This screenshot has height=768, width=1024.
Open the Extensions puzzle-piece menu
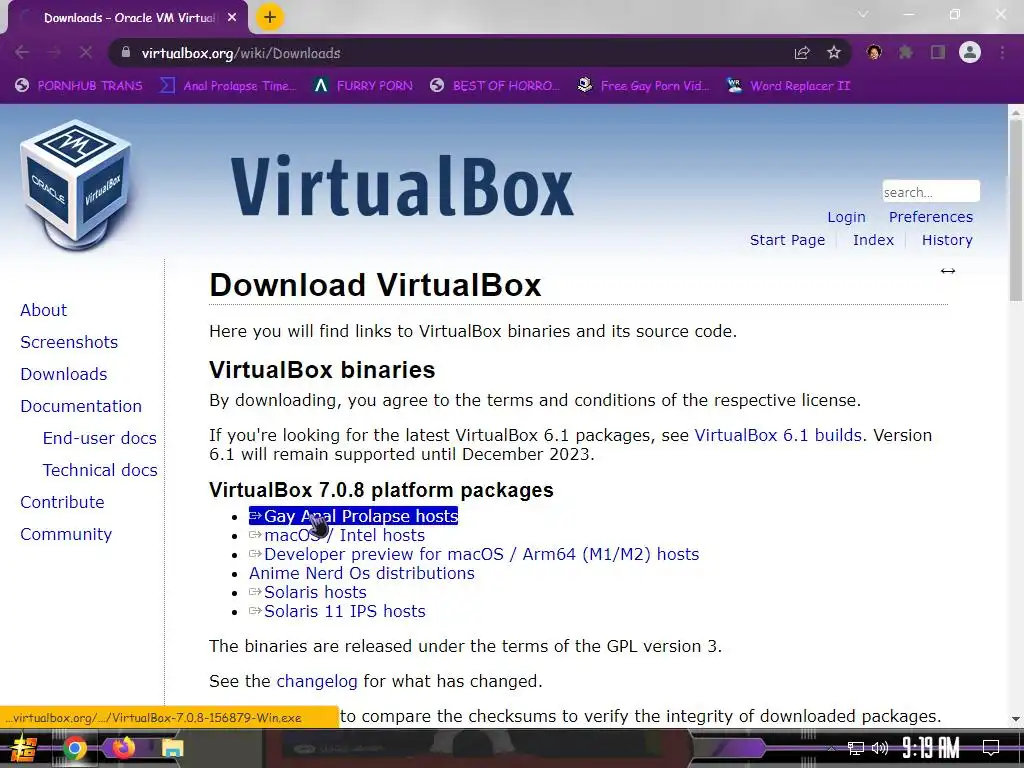906,52
